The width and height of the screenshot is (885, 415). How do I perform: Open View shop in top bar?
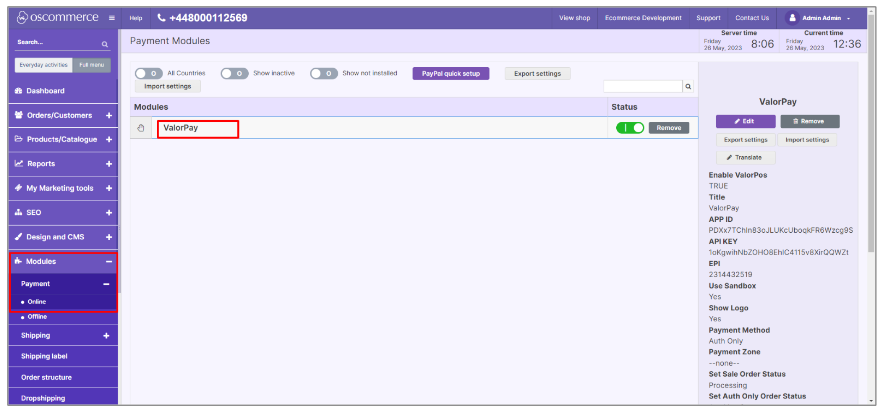tap(575, 18)
